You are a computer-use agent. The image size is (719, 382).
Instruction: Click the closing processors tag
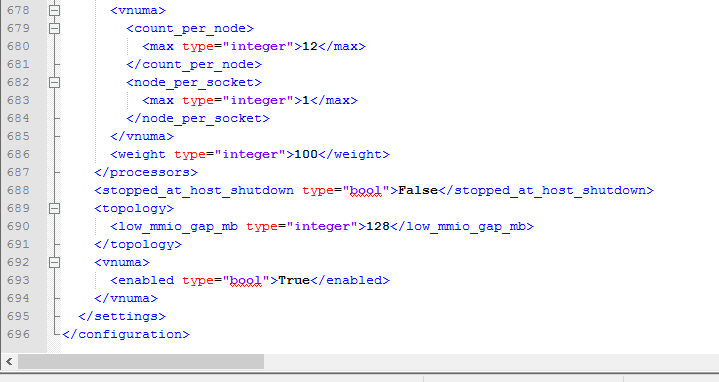(x=146, y=173)
